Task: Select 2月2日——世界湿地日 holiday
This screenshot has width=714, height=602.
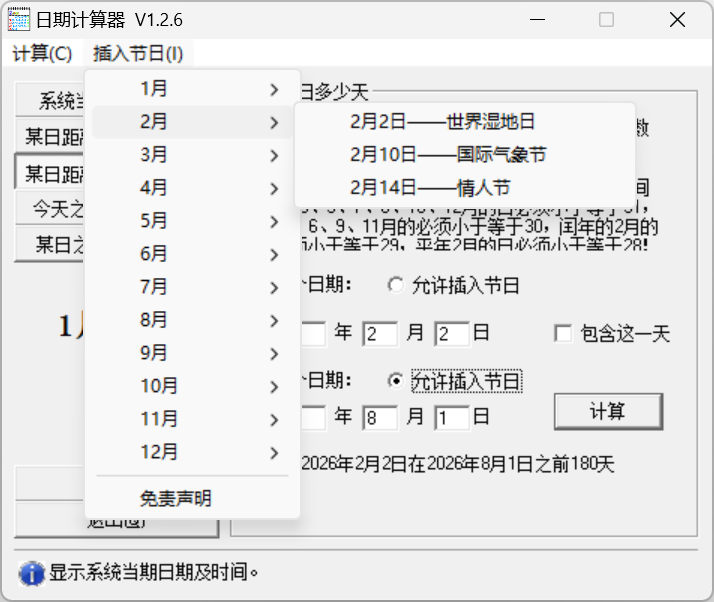Action: point(442,122)
